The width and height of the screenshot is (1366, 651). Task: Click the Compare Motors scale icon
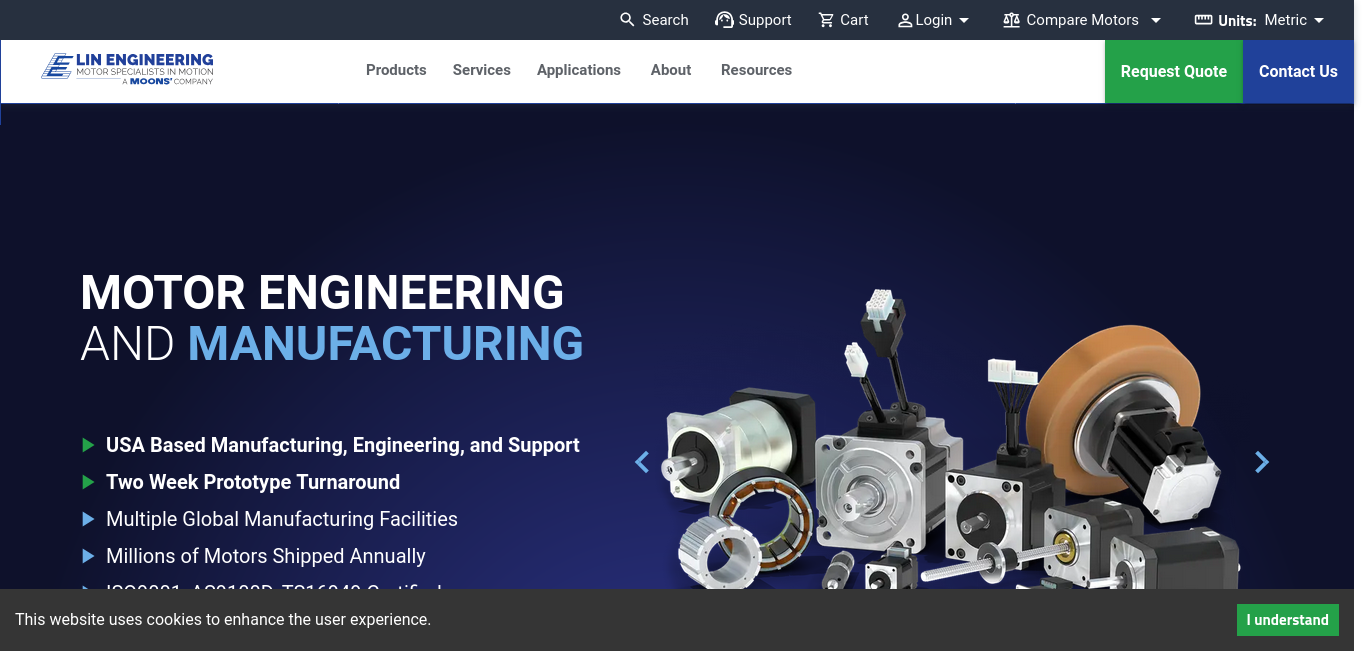(1012, 20)
